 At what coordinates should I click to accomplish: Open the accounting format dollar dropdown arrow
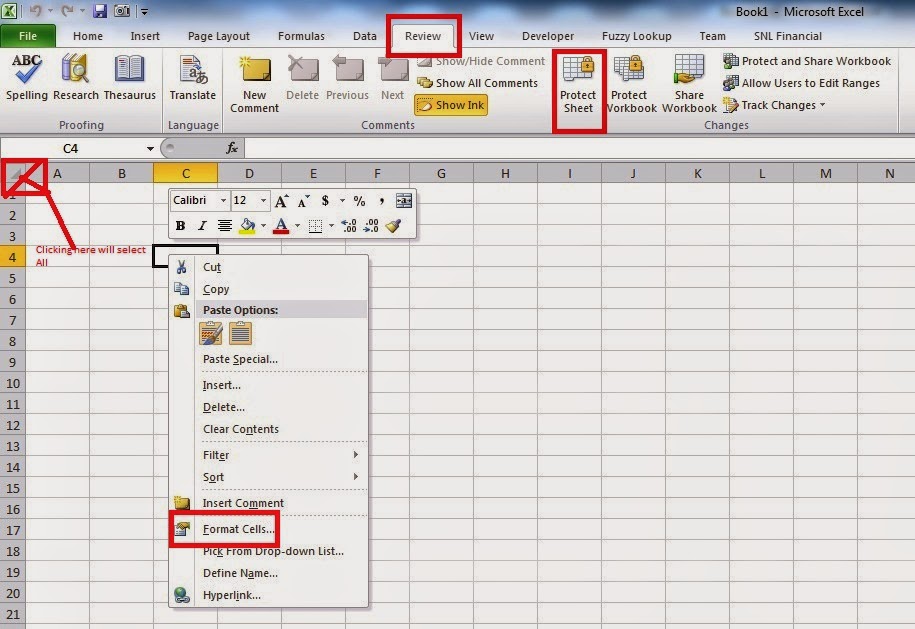click(342, 201)
